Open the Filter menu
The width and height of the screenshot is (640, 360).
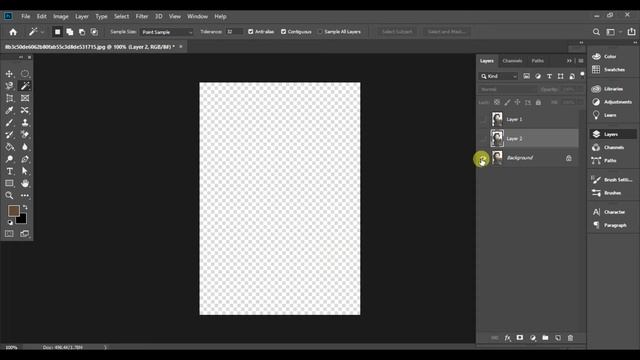142,16
